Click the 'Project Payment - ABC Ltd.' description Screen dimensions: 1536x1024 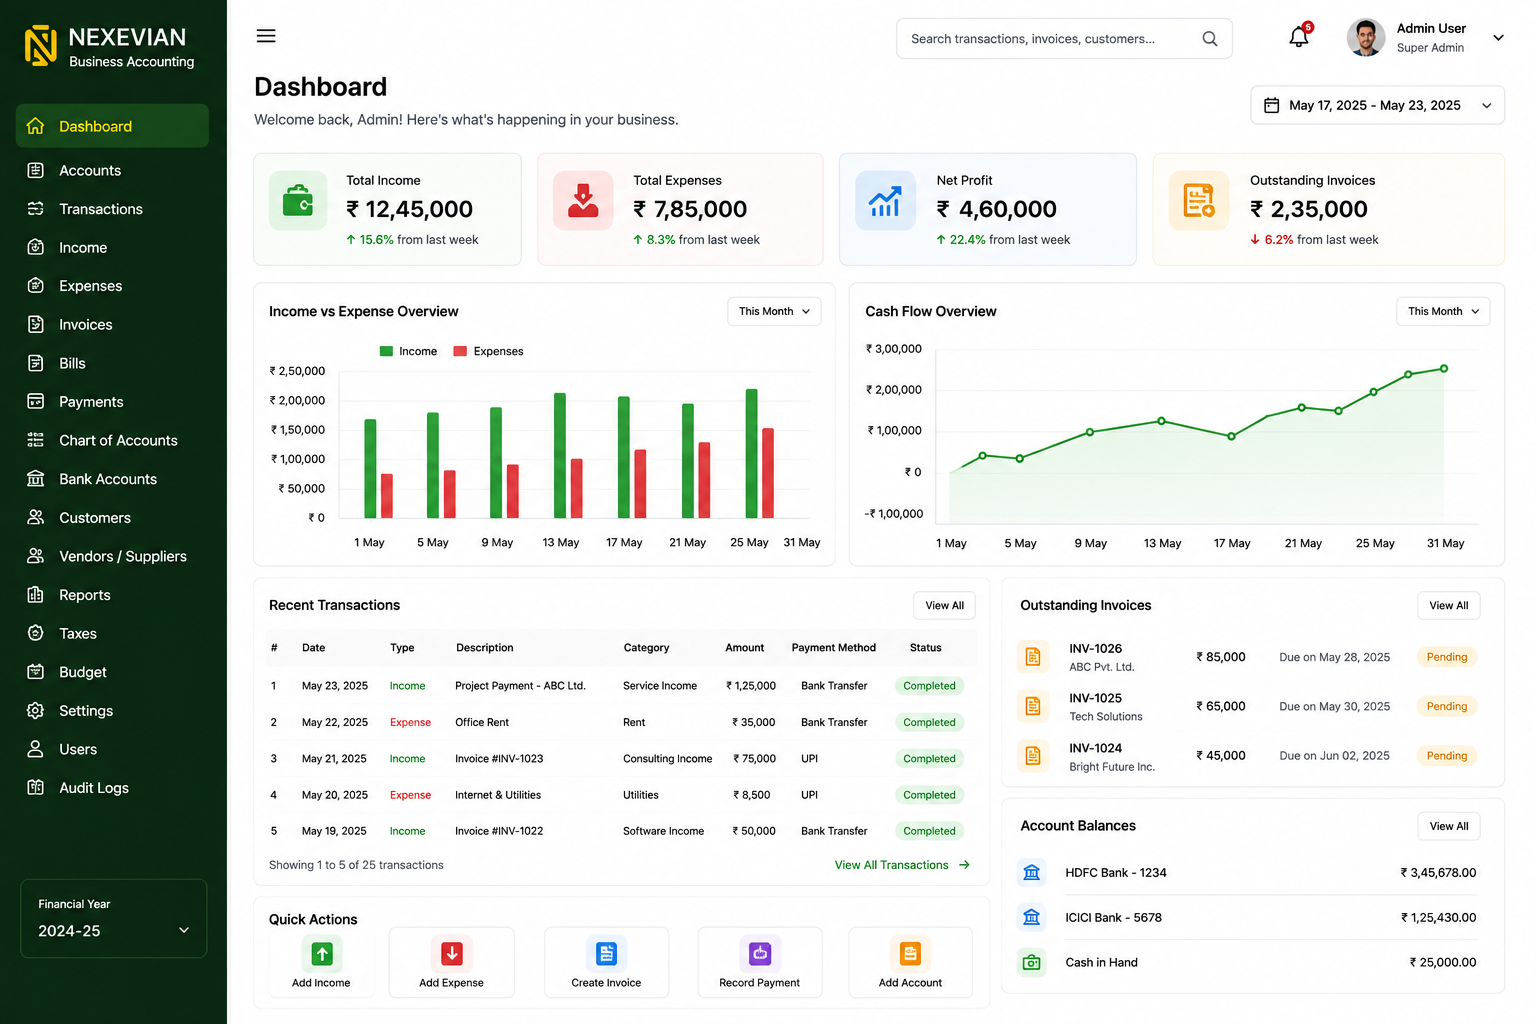[x=520, y=686]
